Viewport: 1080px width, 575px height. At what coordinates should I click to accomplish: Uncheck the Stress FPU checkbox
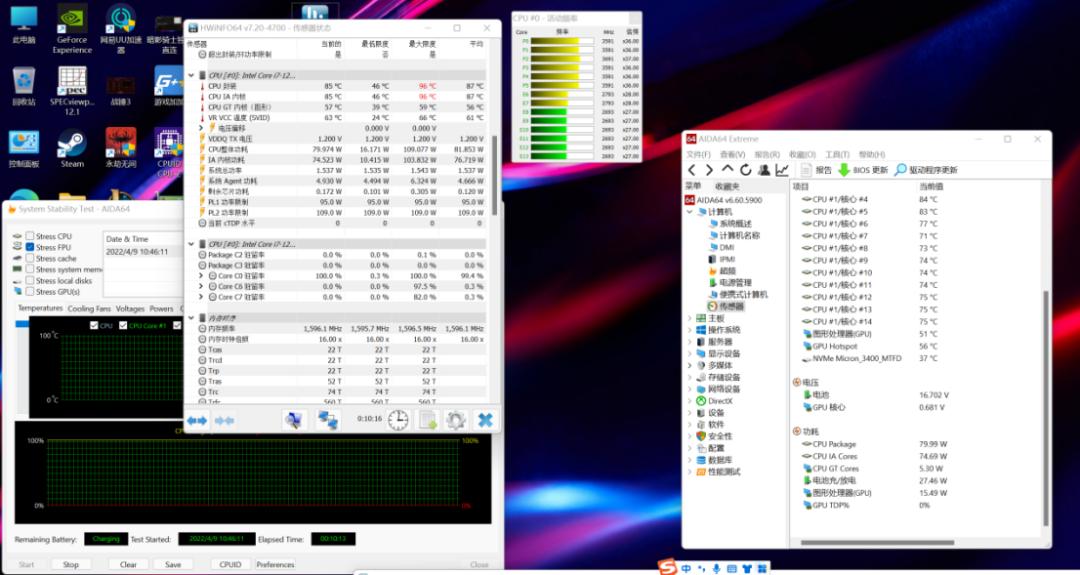pos(30,247)
